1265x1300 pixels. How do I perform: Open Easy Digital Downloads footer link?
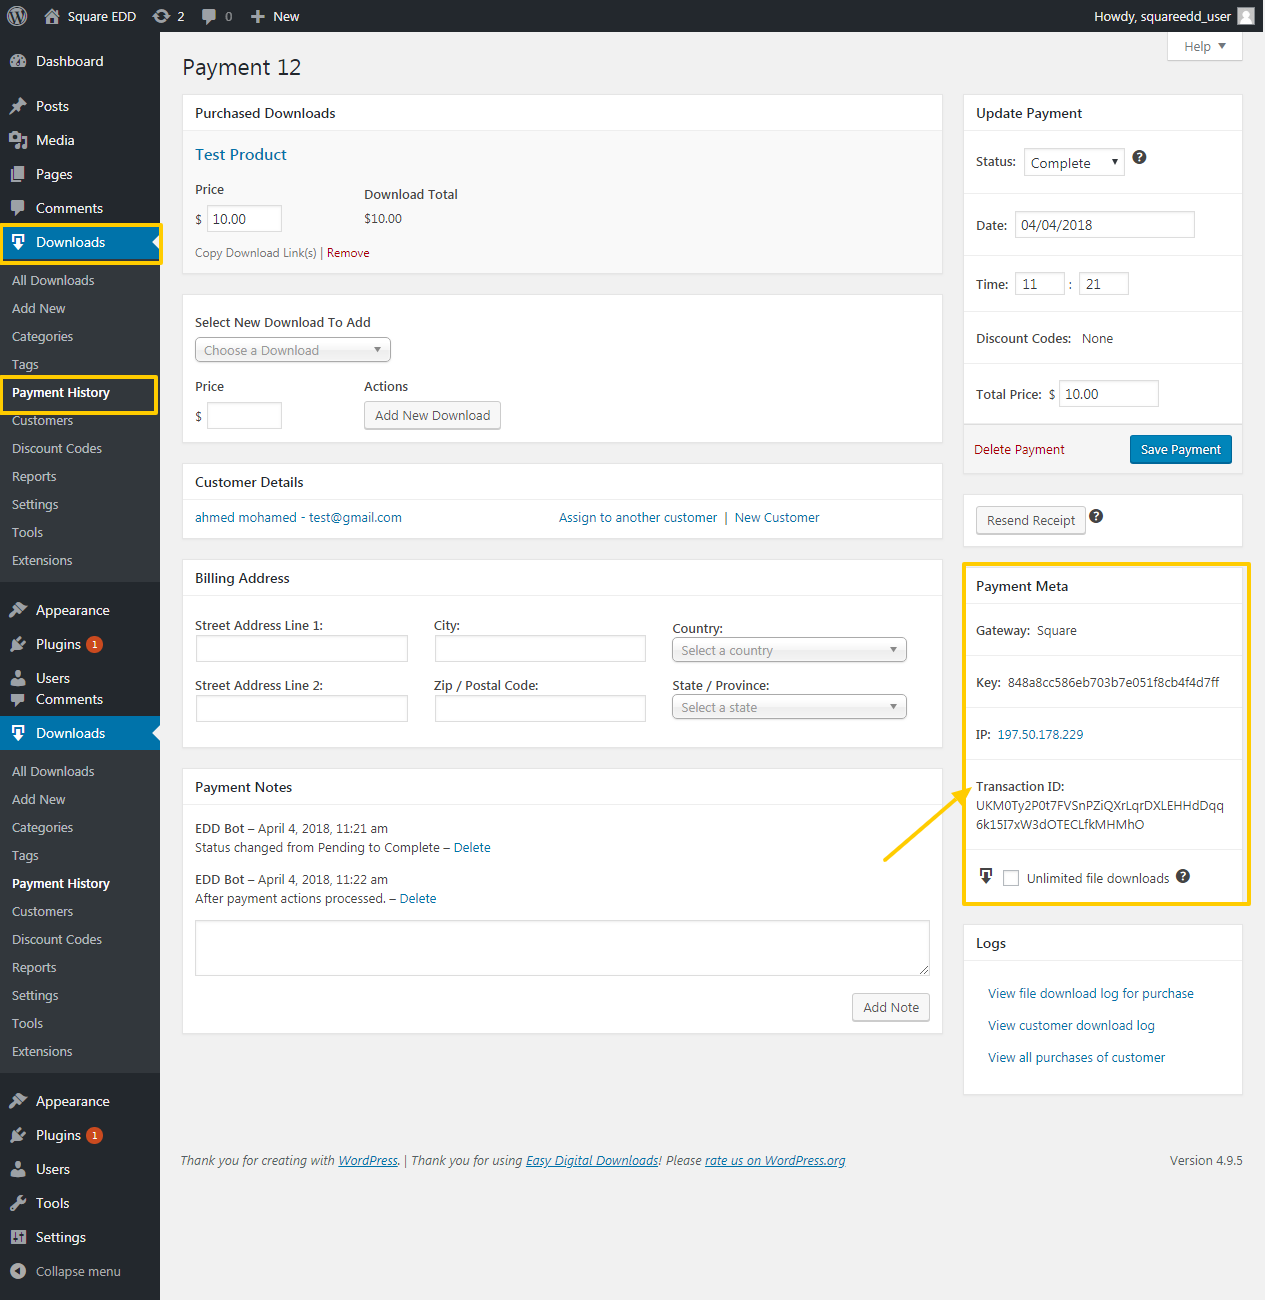tap(592, 1160)
